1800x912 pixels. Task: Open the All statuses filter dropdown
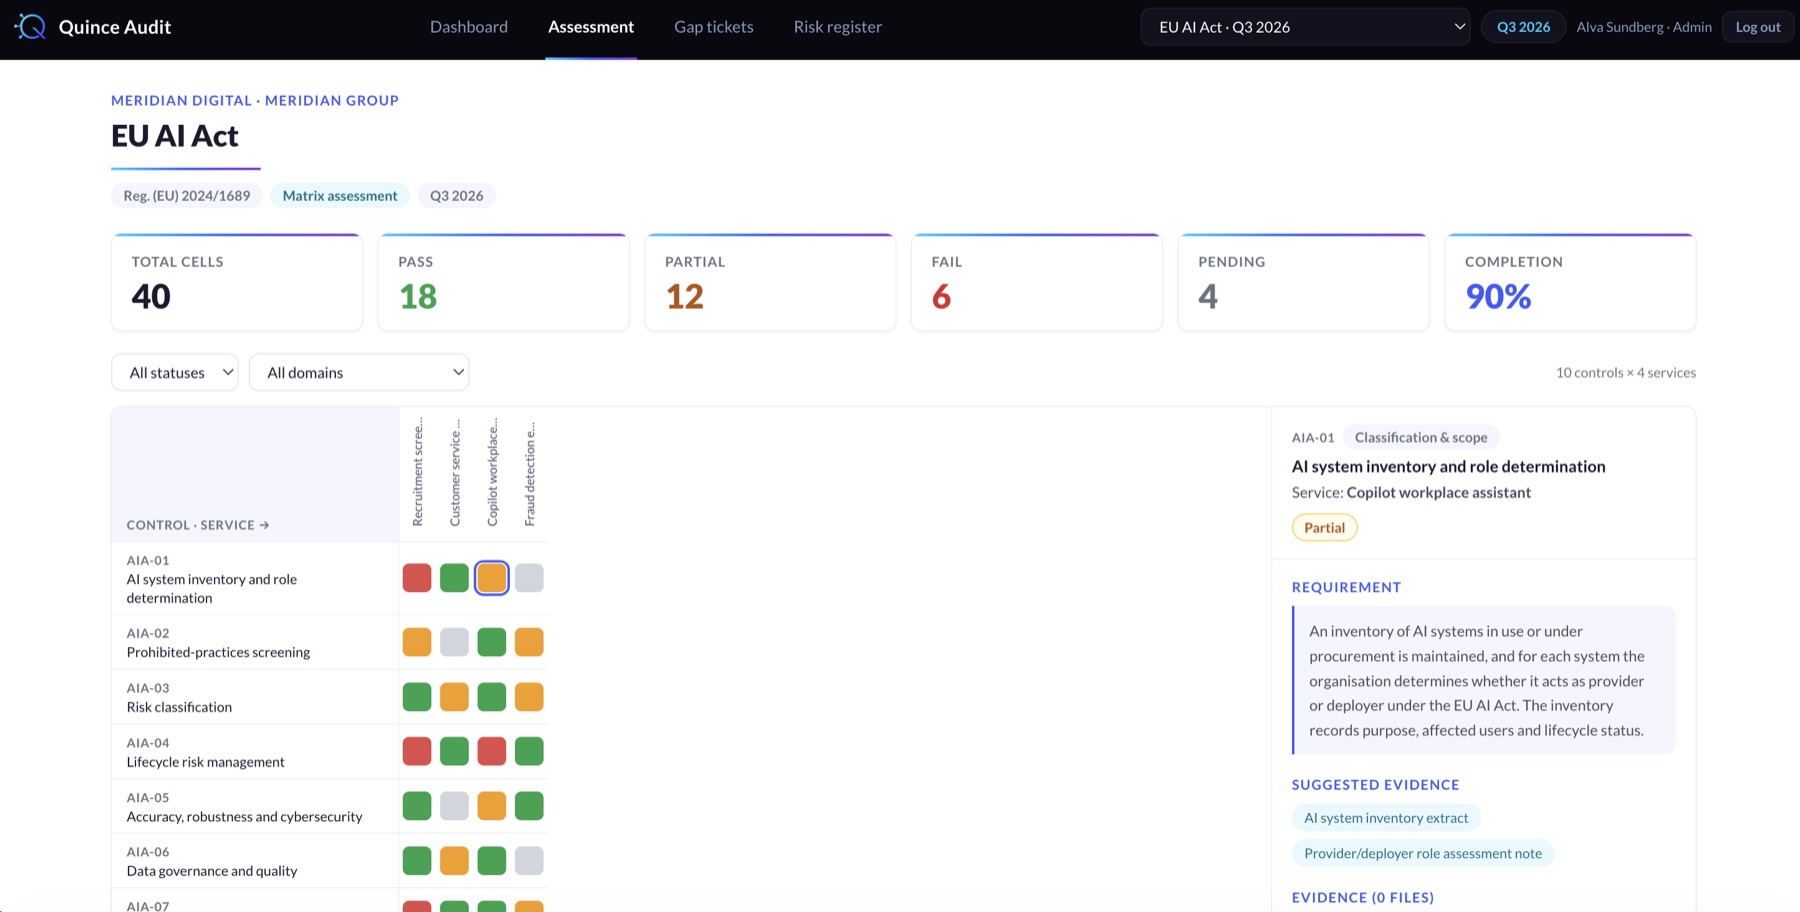point(175,372)
